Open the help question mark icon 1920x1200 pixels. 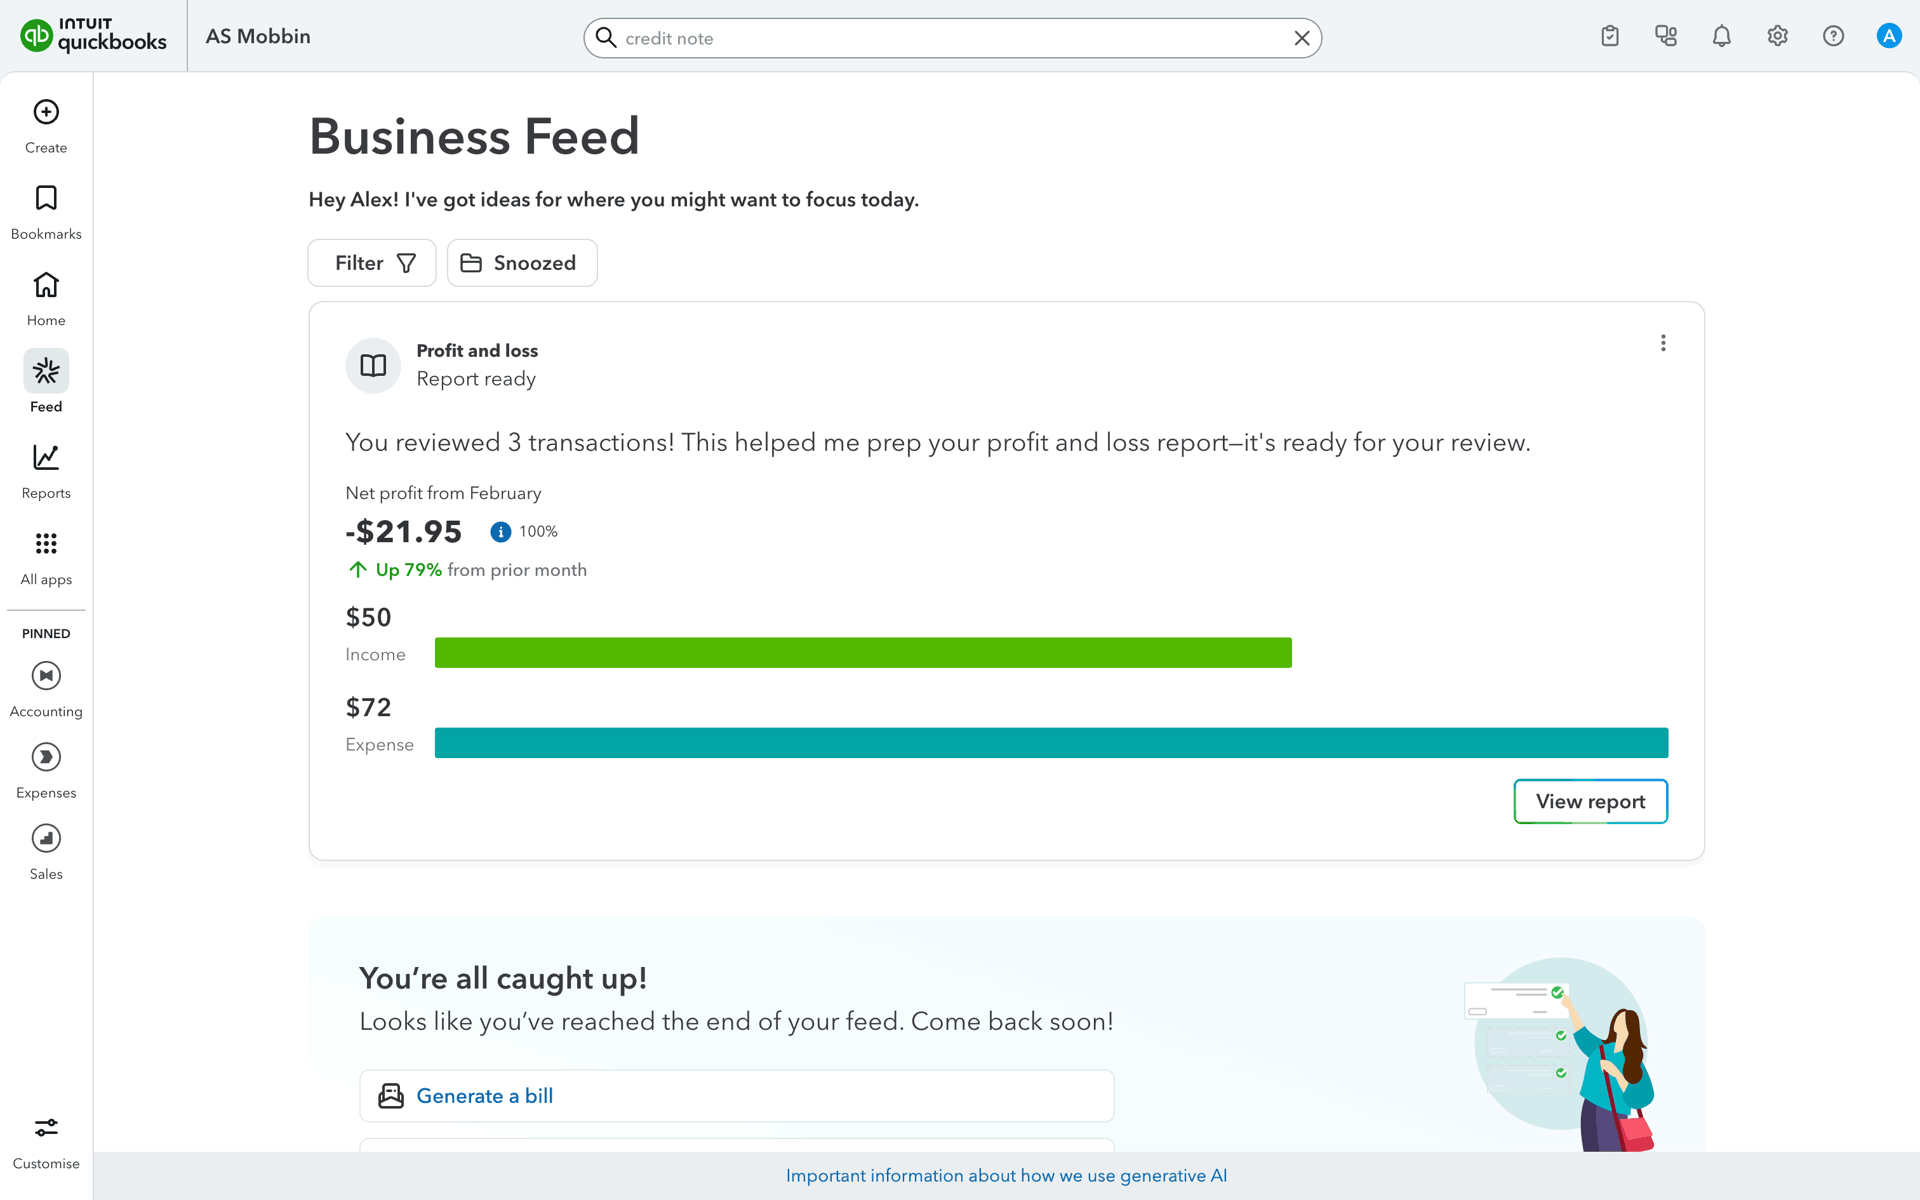(x=1833, y=36)
